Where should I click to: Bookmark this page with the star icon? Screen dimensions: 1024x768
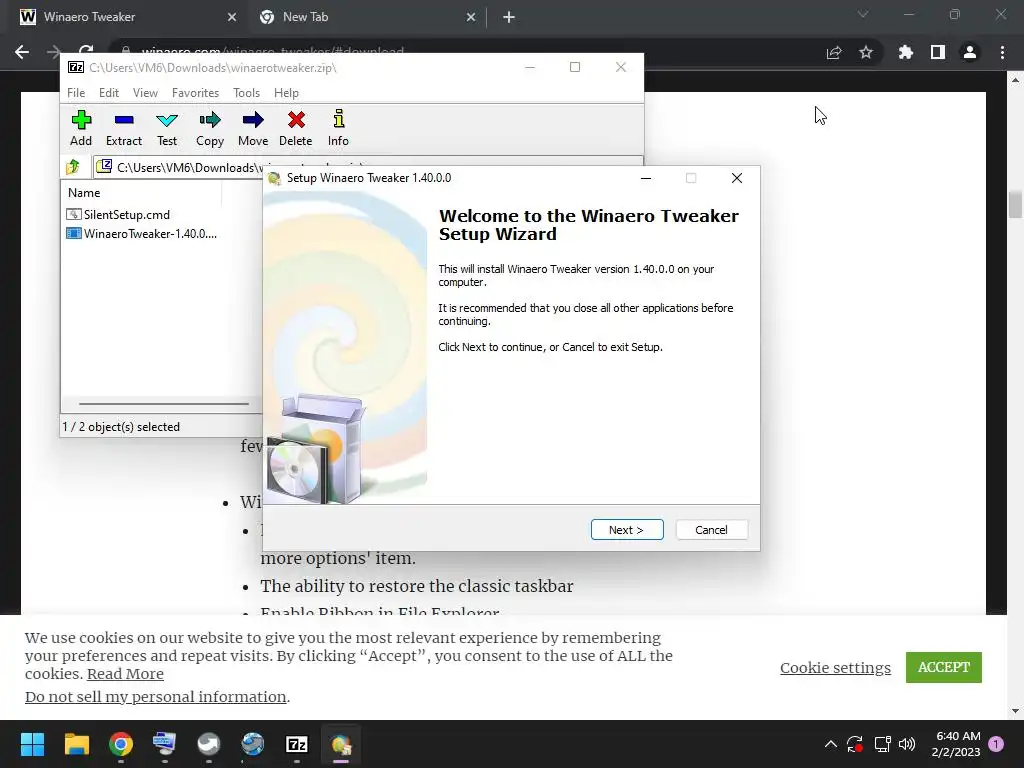(866, 52)
